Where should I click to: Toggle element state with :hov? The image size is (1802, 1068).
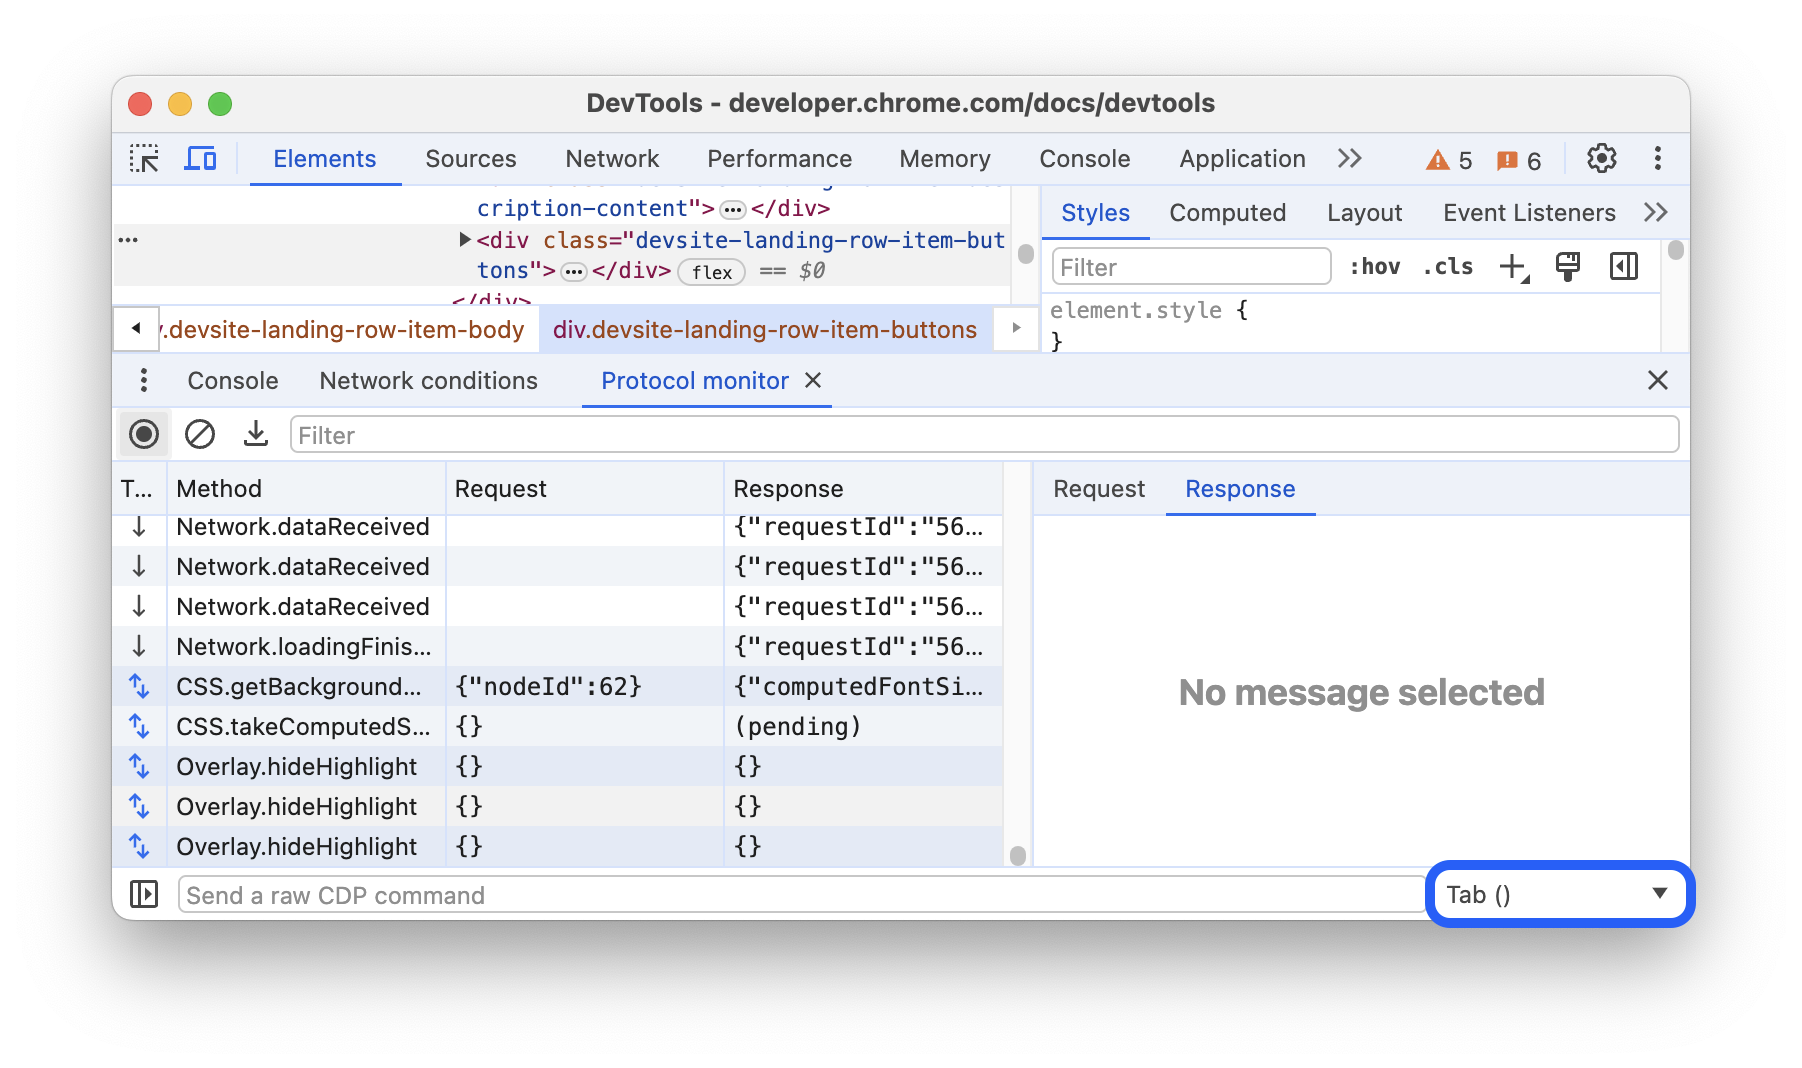[x=1375, y=266]
